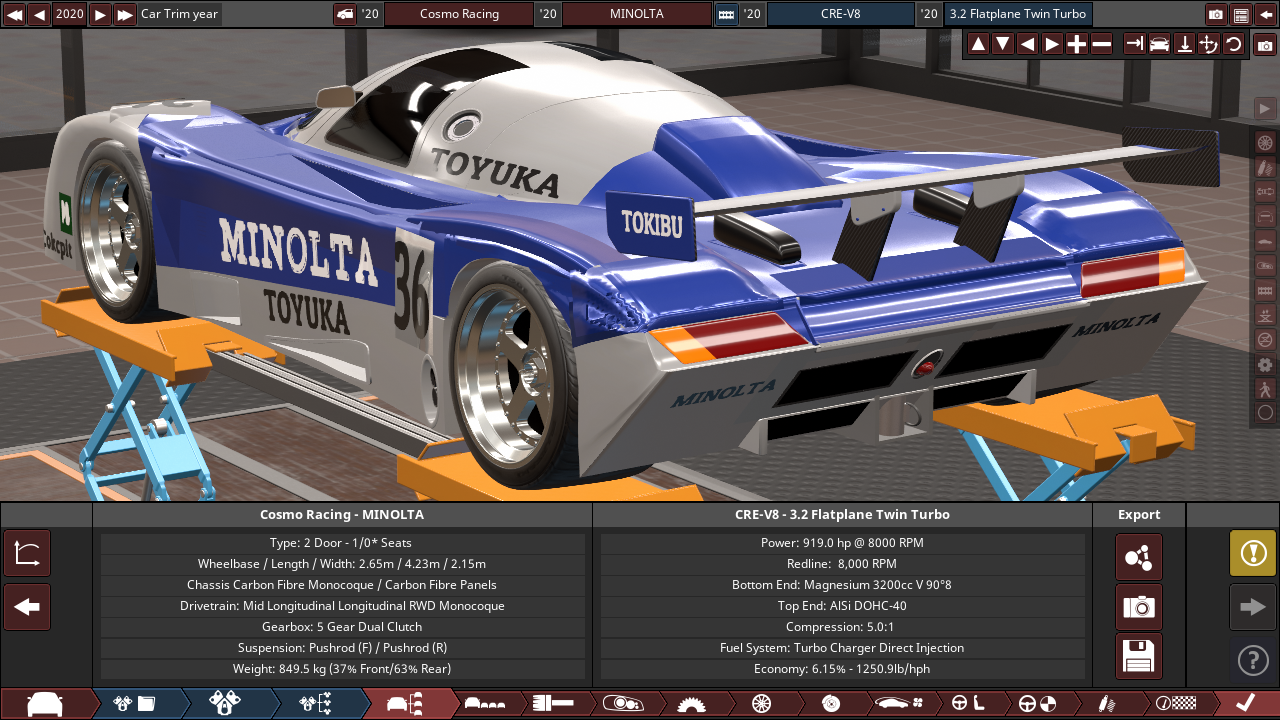Open the brakes disc tab
Image resolution: width=1280 pixels, height=720 pixels.
point(830,704)
